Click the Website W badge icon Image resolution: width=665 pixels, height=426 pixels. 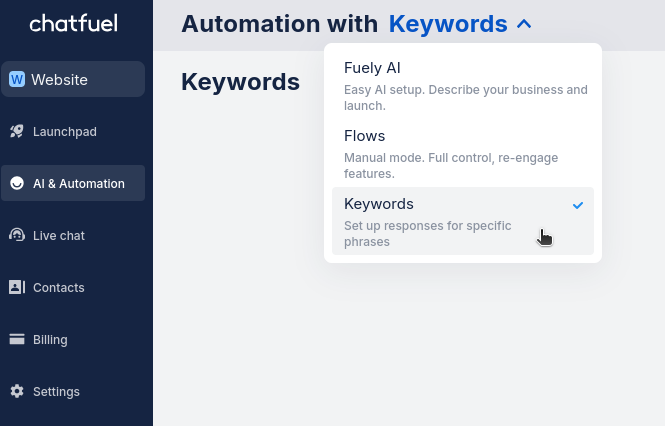(x=17, y=80)
